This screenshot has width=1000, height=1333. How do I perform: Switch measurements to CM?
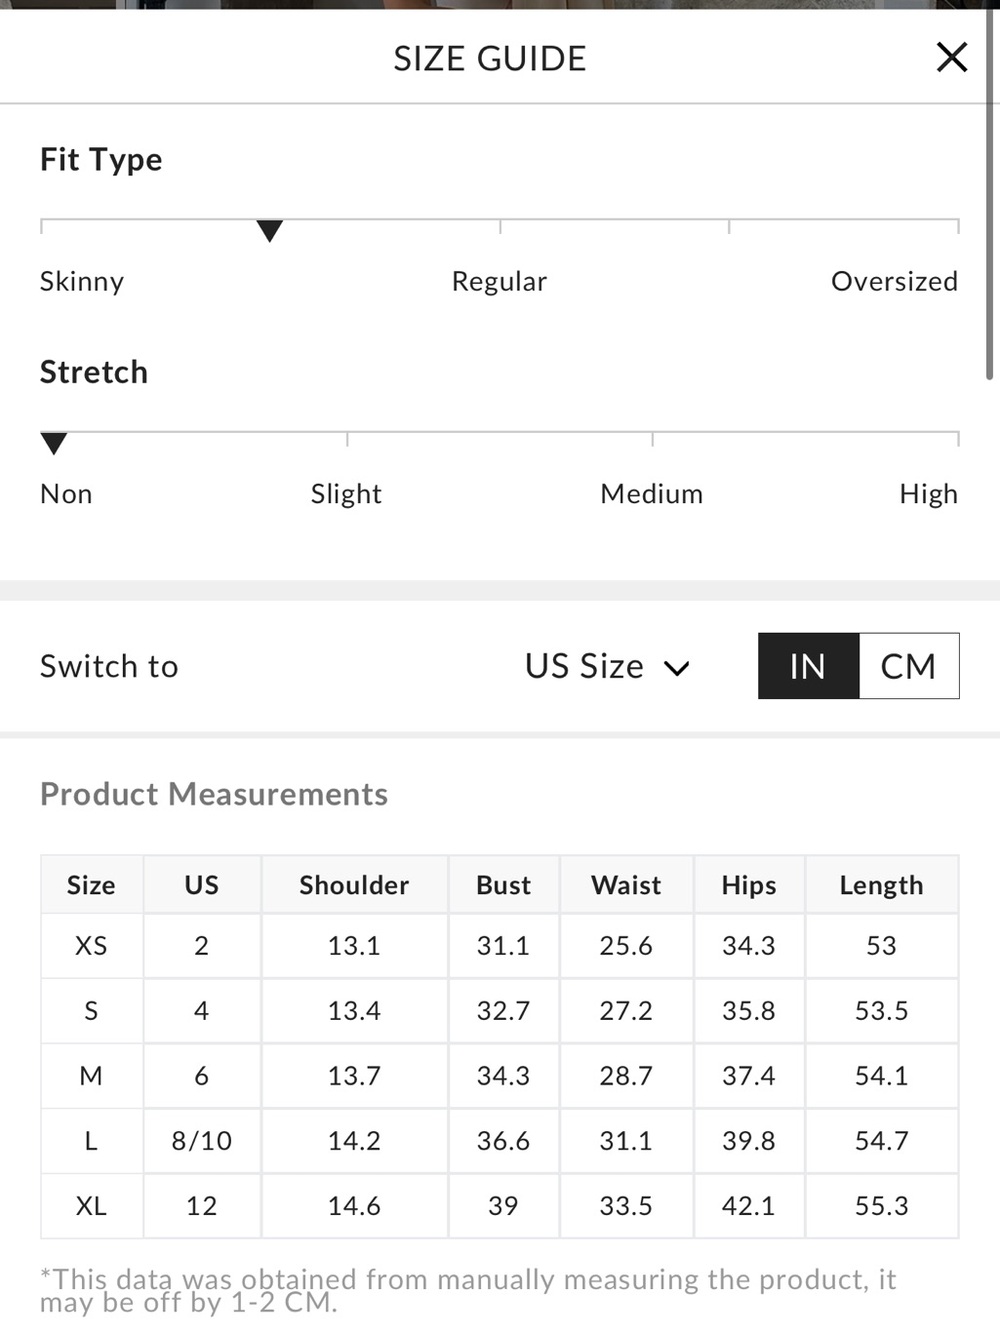[x=908, y=666]
